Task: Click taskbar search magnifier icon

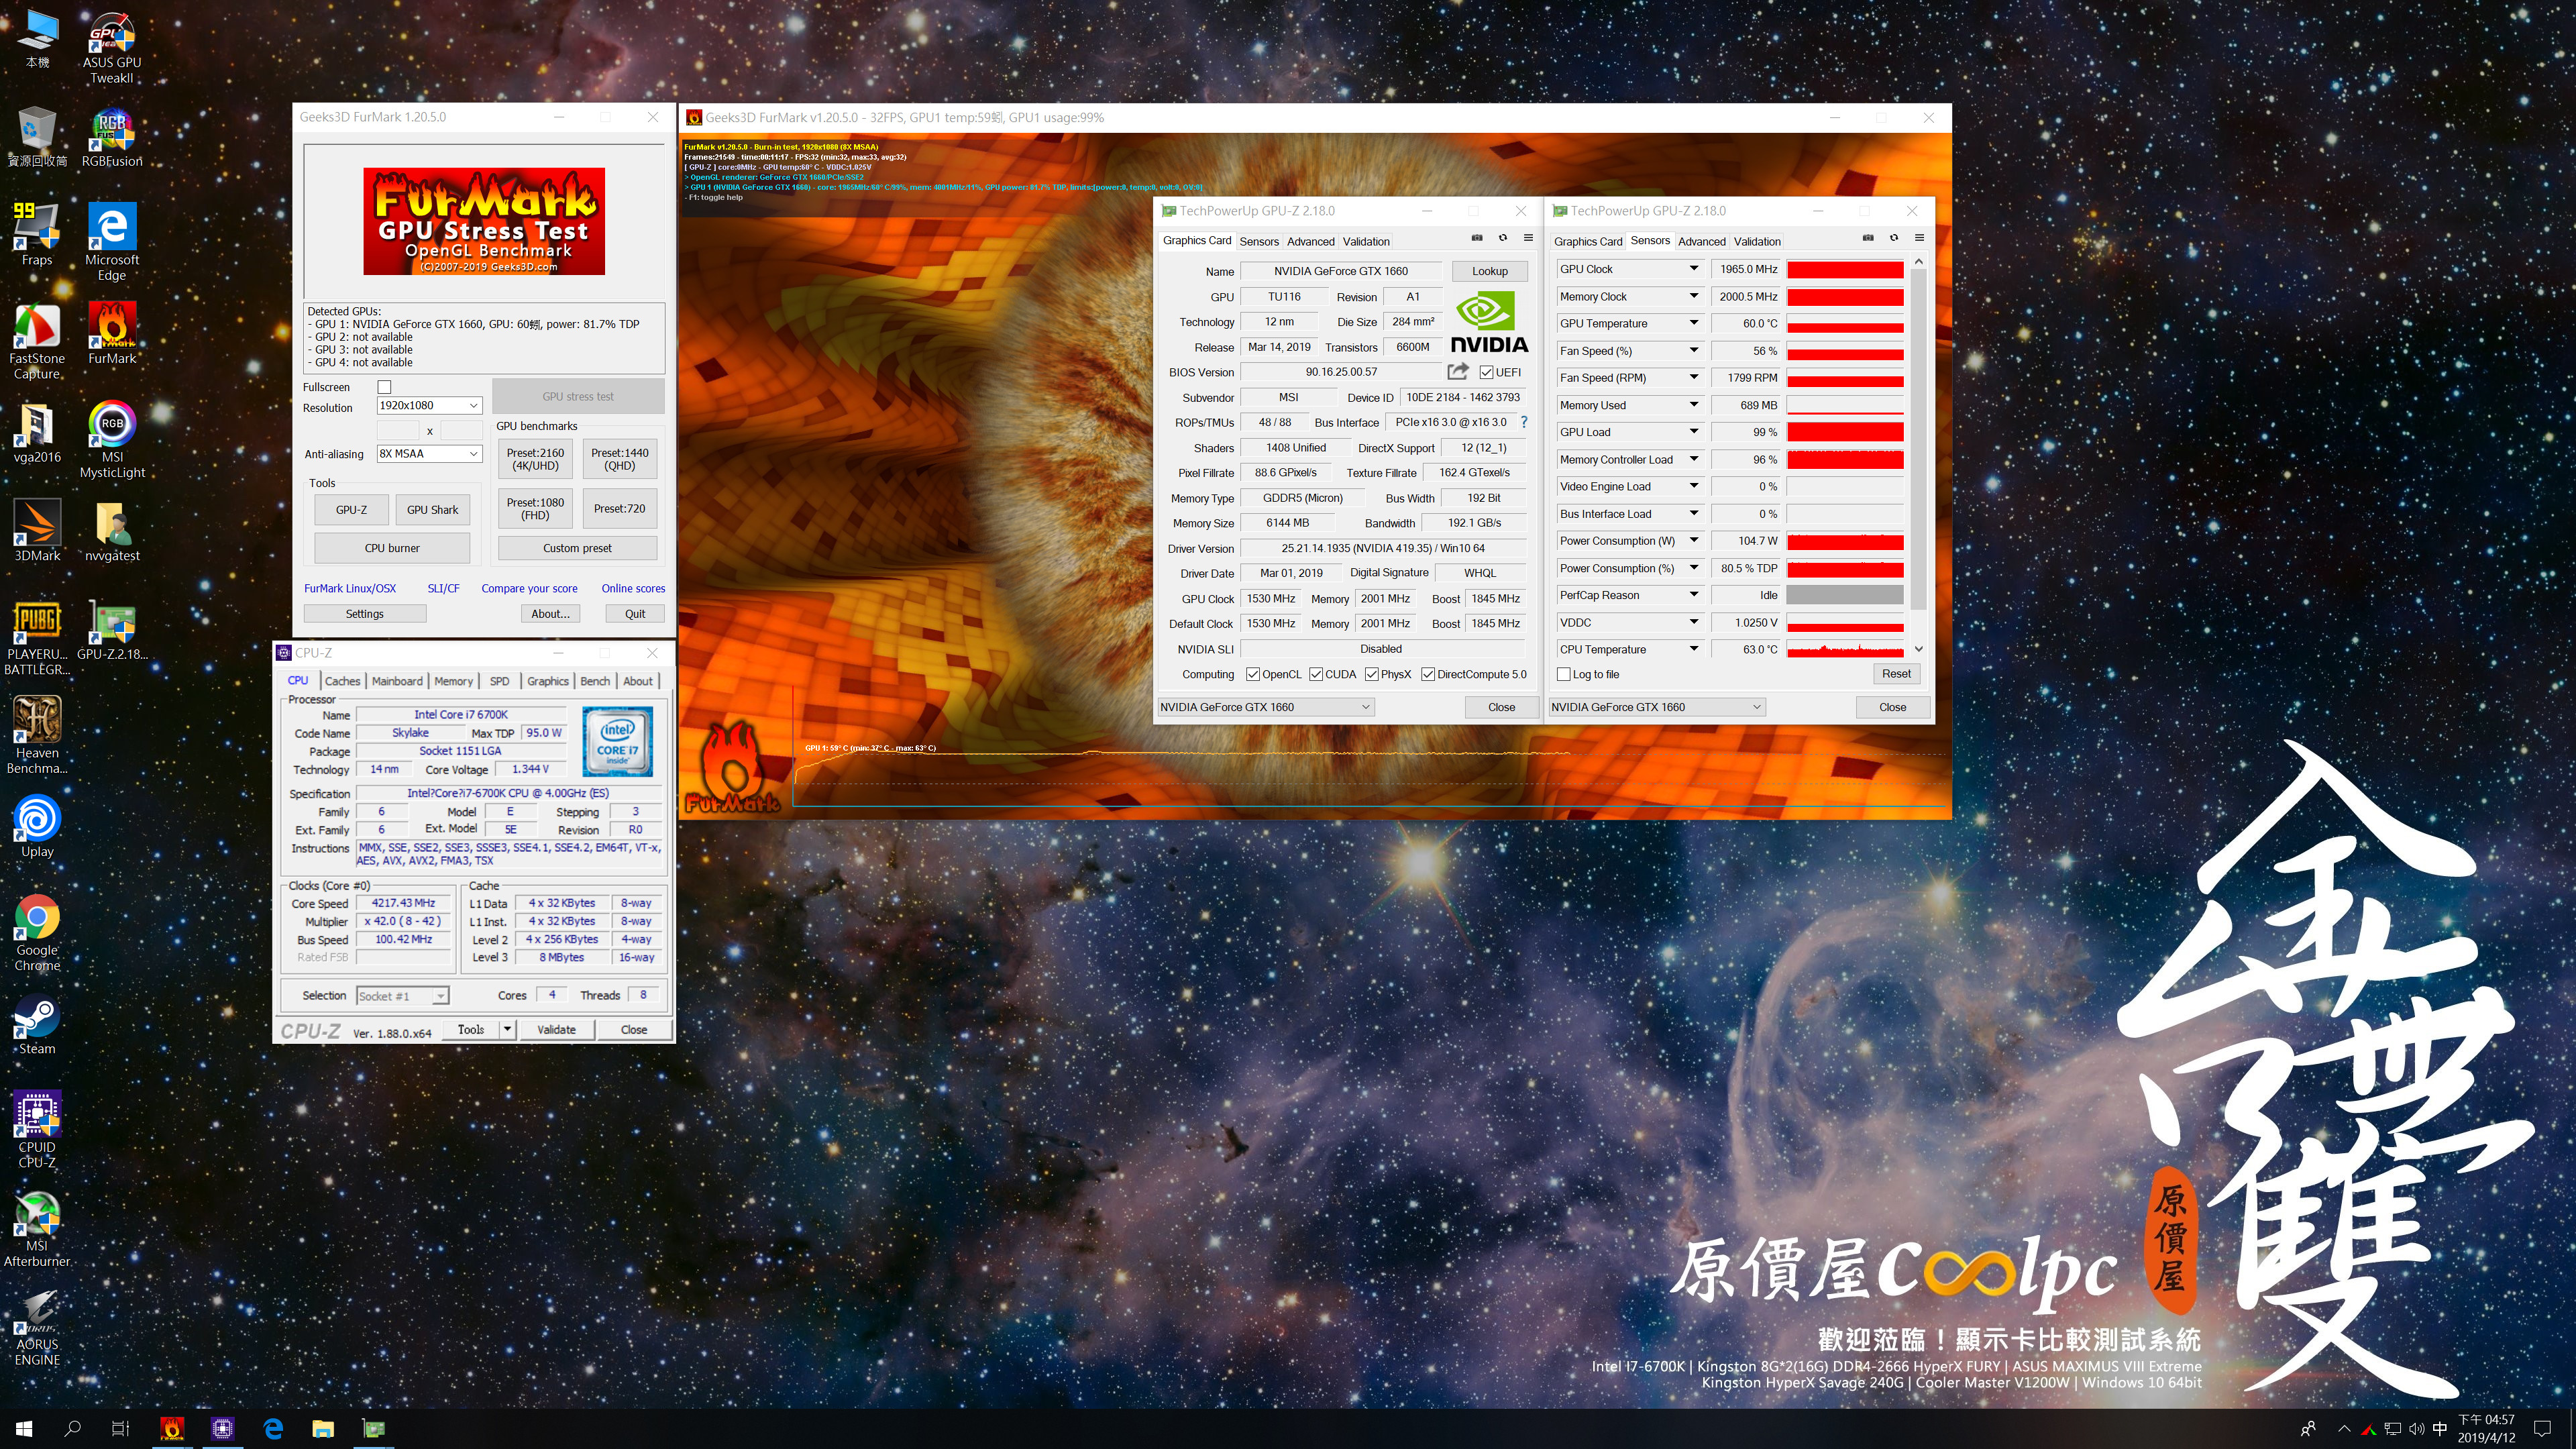Action: click(72, 1428)
